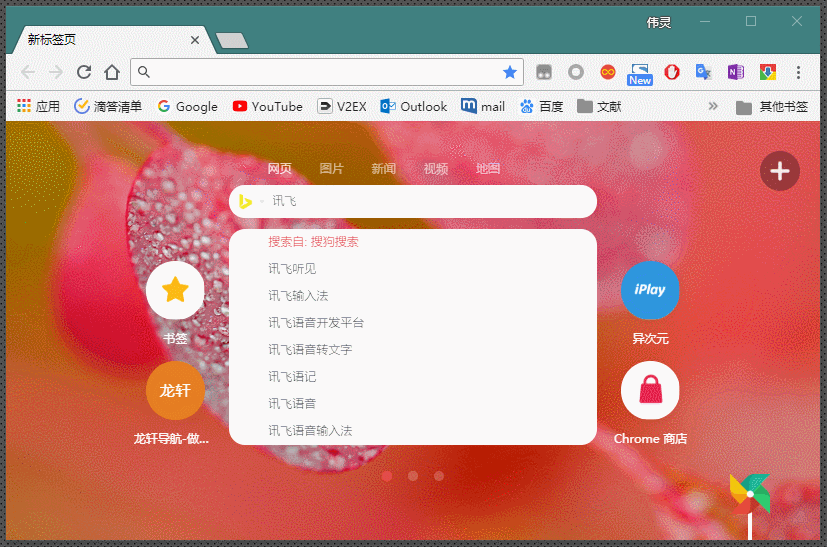
Task: Open the OneNote extension icon
Action: pyautogui.click(x=735, y=72)
